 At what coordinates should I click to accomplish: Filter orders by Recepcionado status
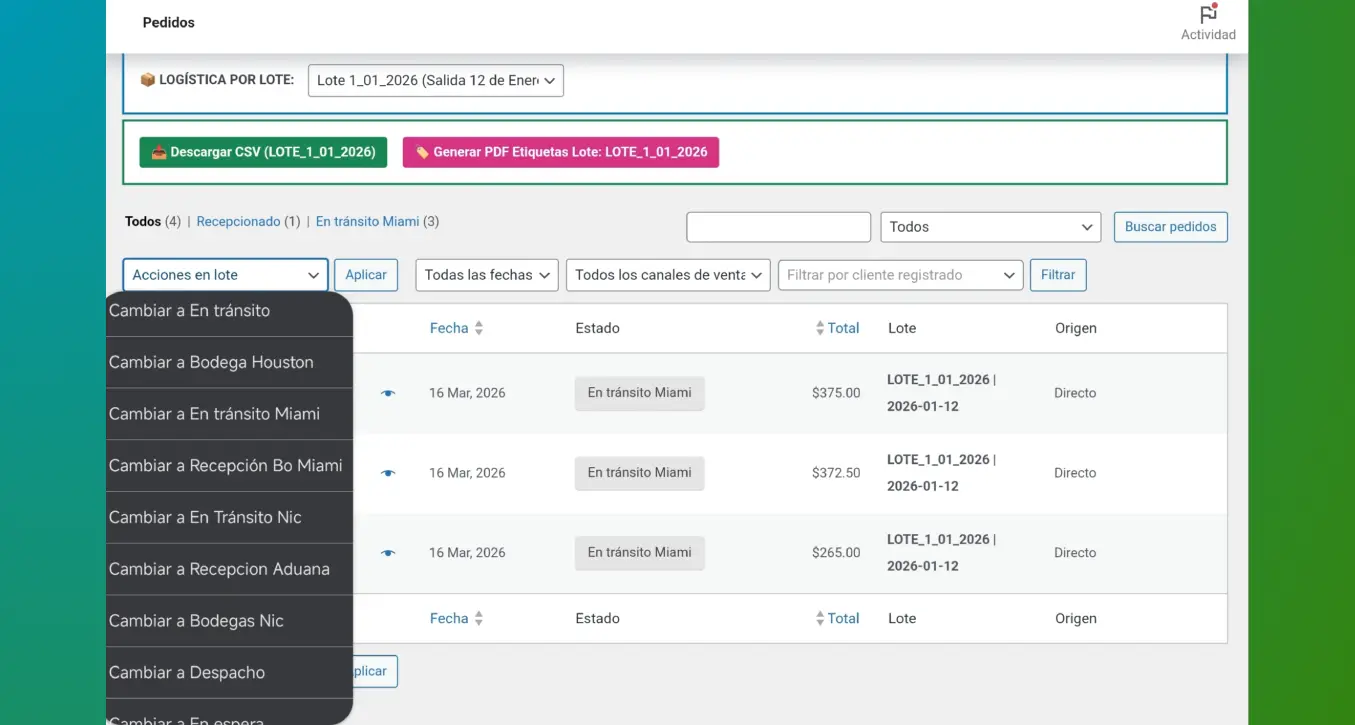click(238, 222)
